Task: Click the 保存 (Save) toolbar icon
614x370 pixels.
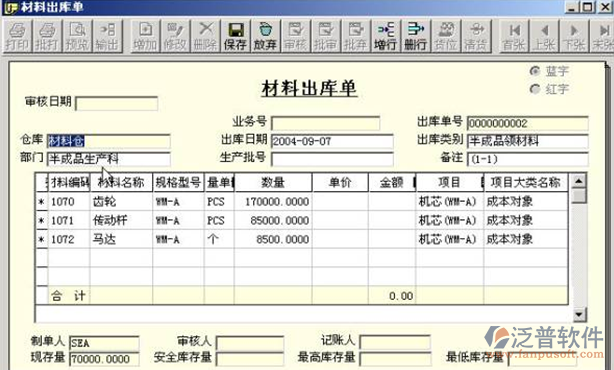Action: click(x=235, y=36)
